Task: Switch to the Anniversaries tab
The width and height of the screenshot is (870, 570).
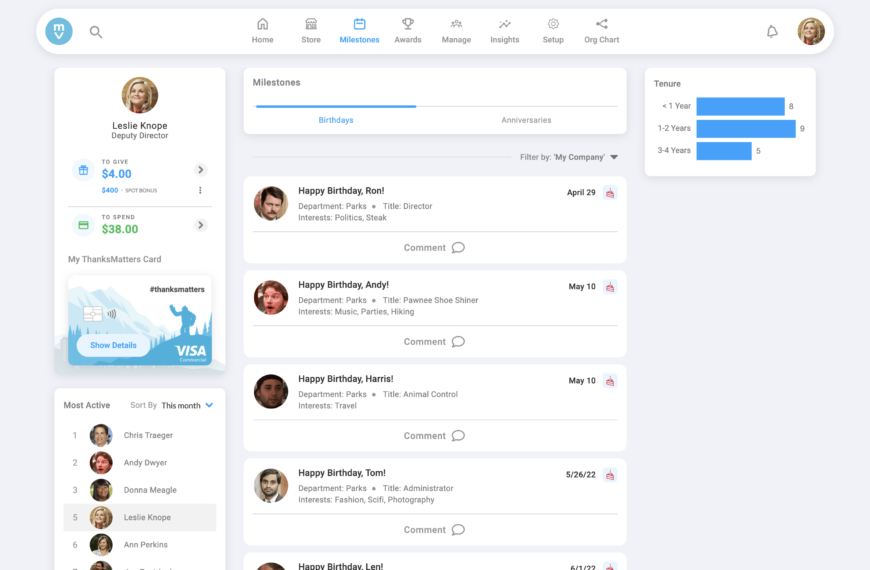Action: click(x=526, y=120)
